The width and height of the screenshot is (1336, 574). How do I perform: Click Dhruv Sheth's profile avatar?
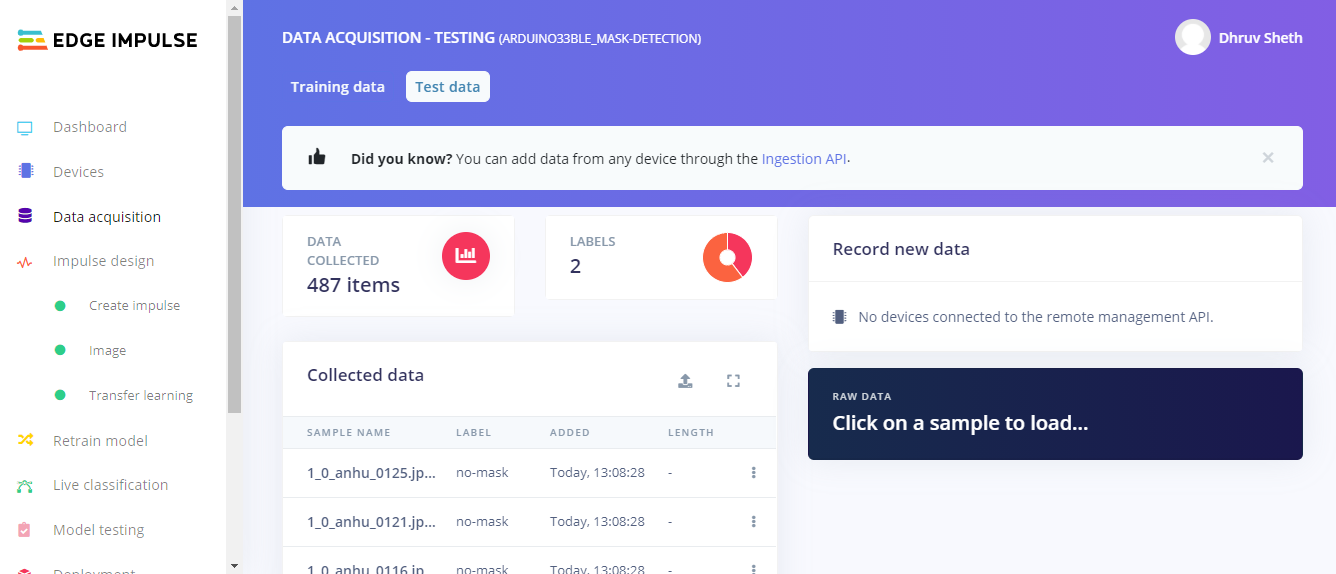coord(1192,38)
